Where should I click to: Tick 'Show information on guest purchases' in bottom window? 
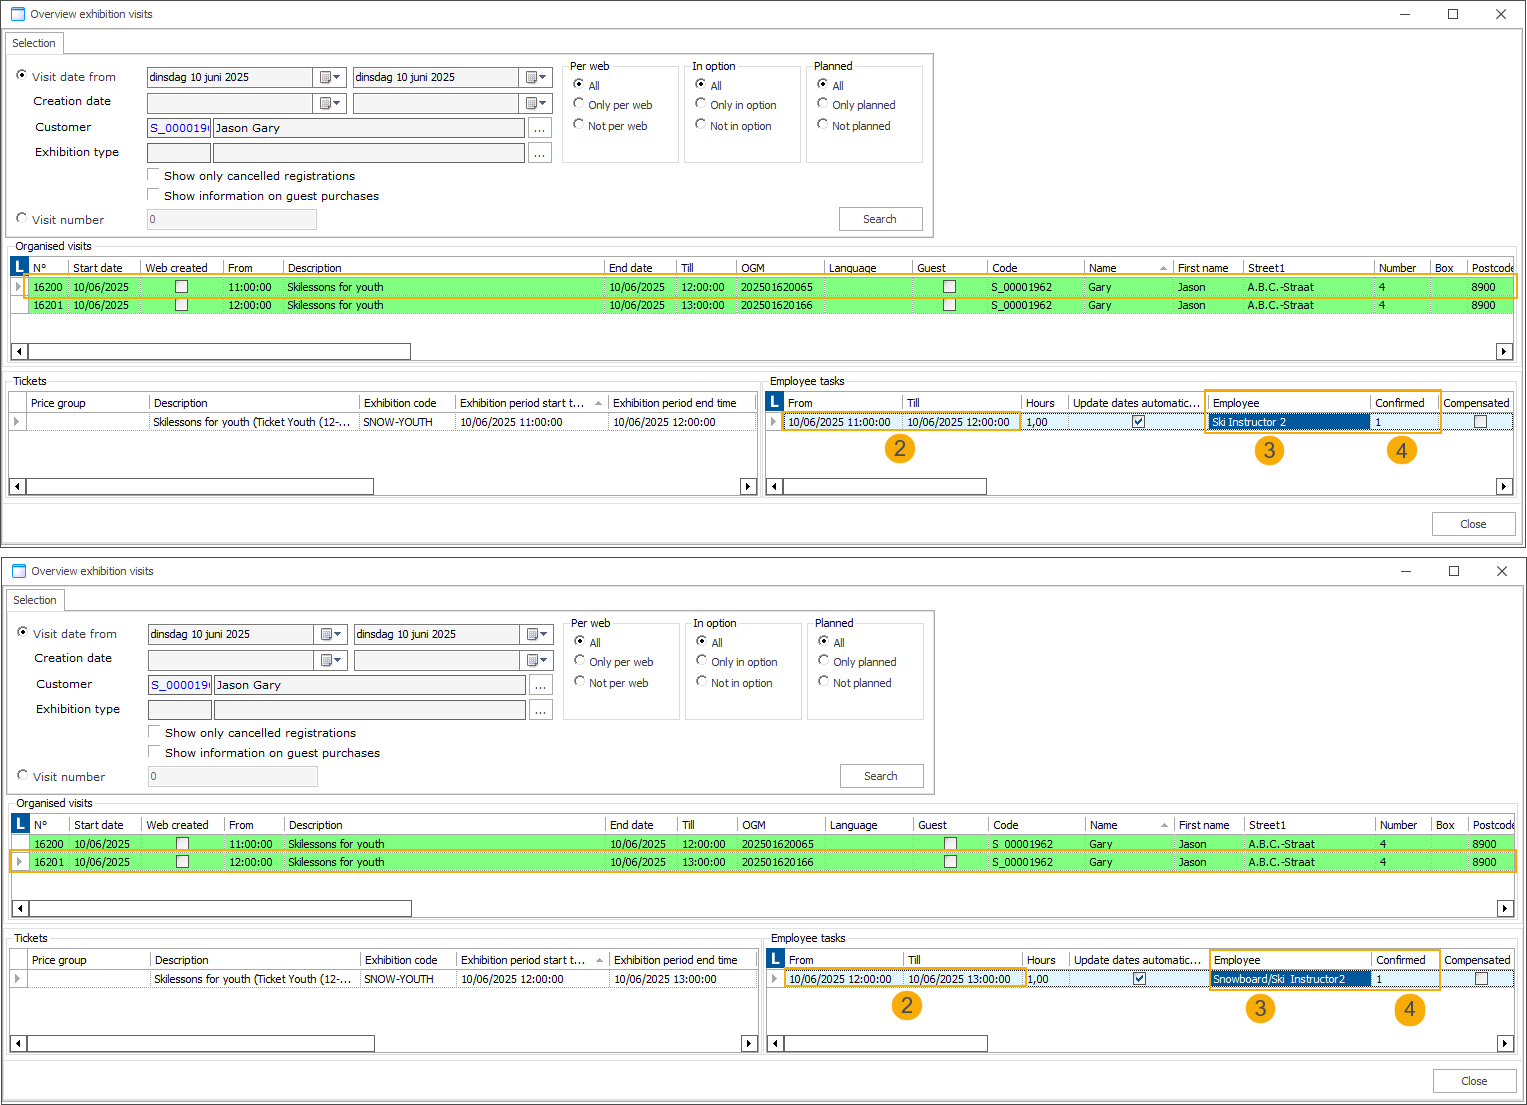click(x=155, y=752)
